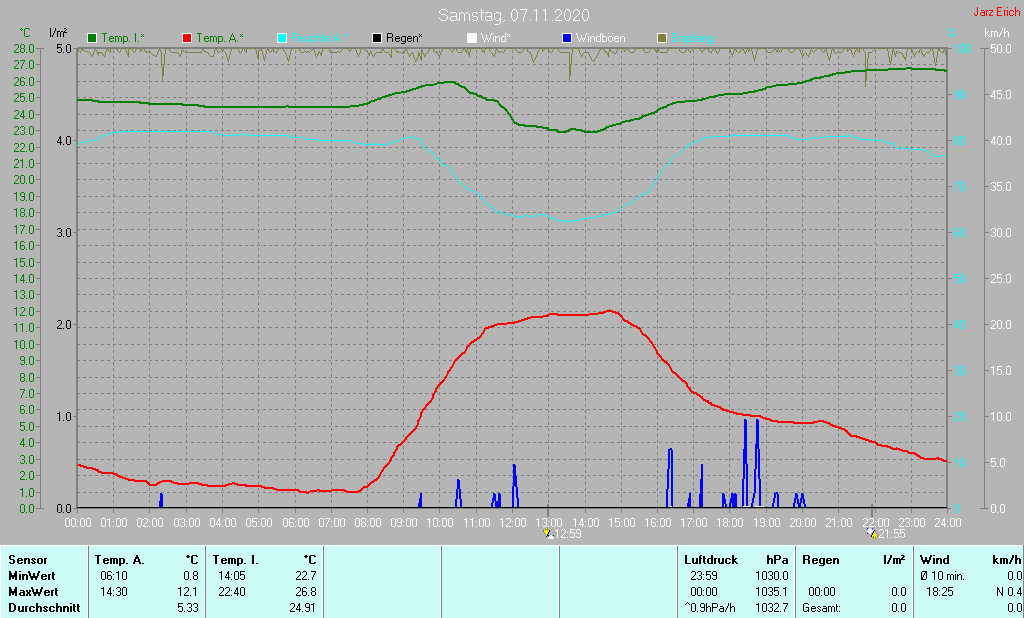
Task: Click the blue Windböen legend swatch
Action: [x=567, y=38]
